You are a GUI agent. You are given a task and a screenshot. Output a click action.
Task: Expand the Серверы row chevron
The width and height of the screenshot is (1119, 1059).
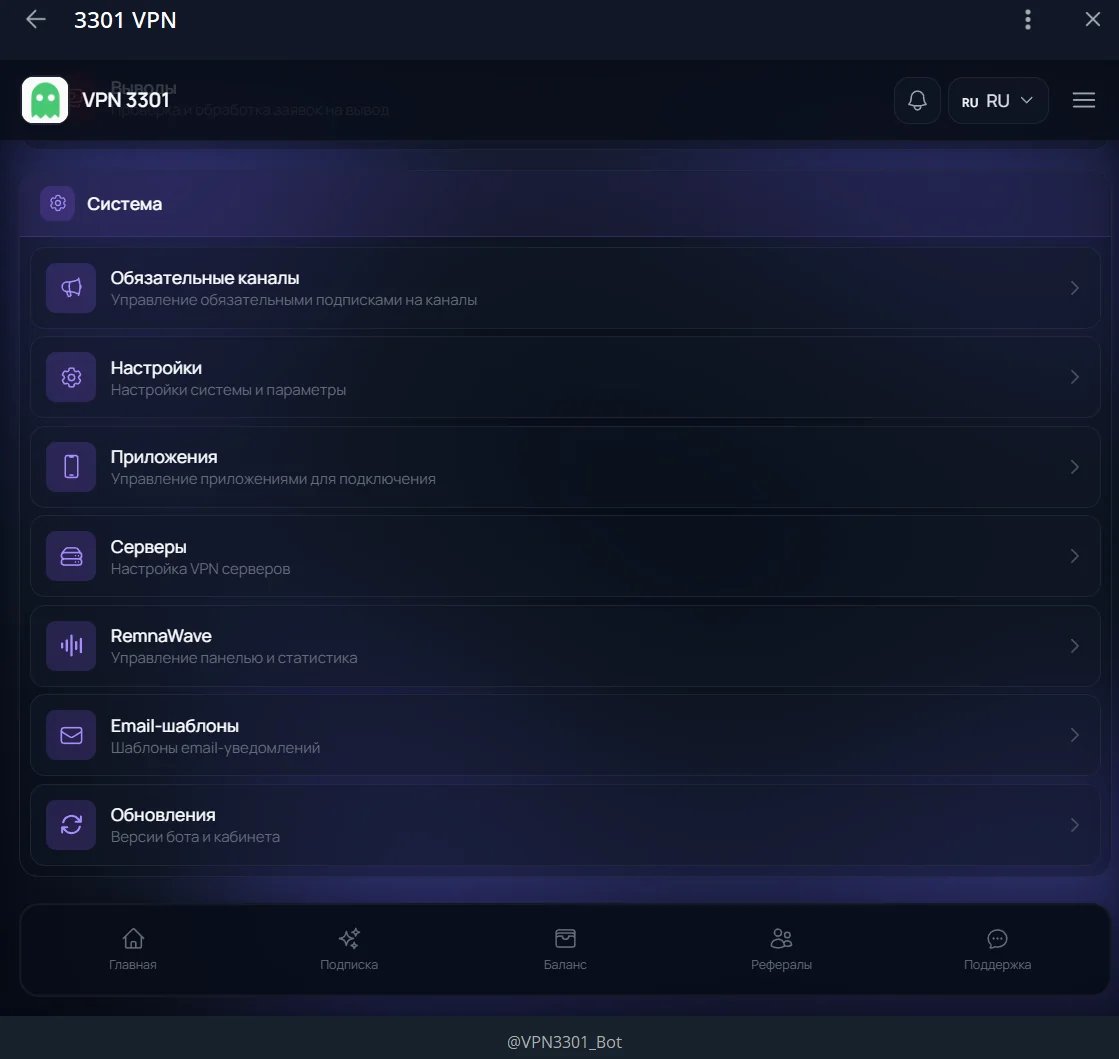[1075, 556]
